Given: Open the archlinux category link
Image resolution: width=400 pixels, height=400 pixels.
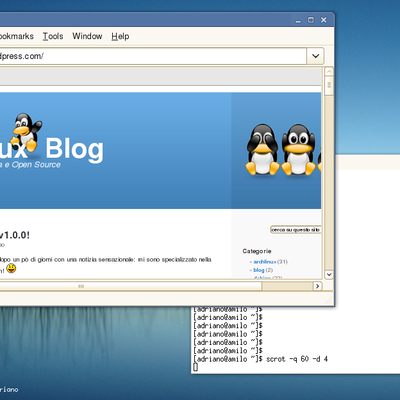Looking at the screenshot, I should [x=265, y=262].
